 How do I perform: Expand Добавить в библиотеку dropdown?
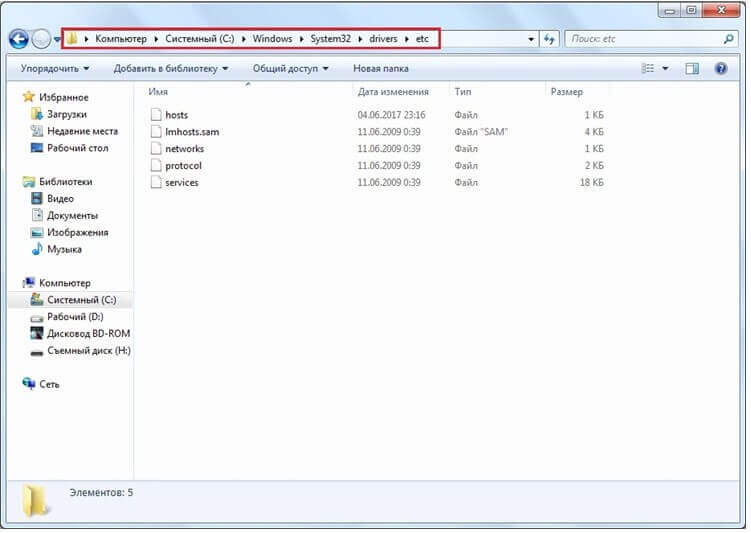(170, 69)
